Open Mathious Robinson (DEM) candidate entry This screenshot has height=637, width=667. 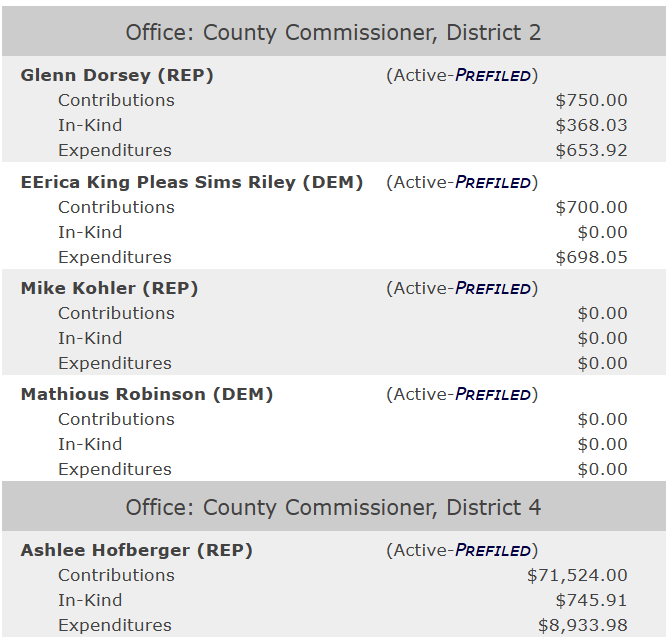(147, 394)
